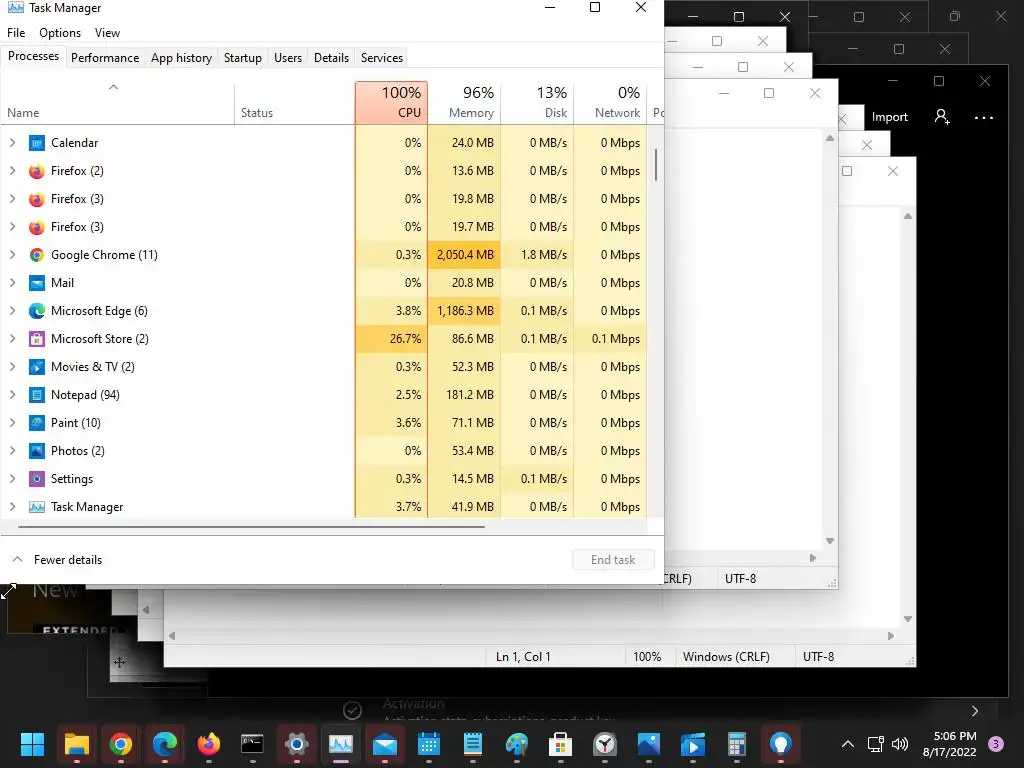The image size is (1024, 768).
Task: Click Firefox (2) process icon
Action: (x=37, y=171)
